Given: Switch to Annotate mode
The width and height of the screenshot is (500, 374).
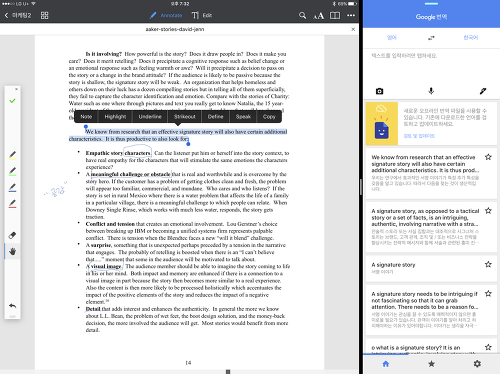Looking at the screenshot, I should (166, 15).
